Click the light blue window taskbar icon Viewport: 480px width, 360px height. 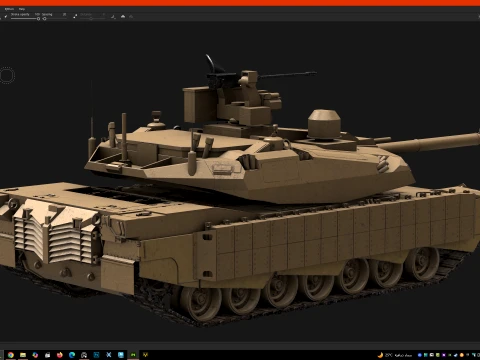click(121, 355)
